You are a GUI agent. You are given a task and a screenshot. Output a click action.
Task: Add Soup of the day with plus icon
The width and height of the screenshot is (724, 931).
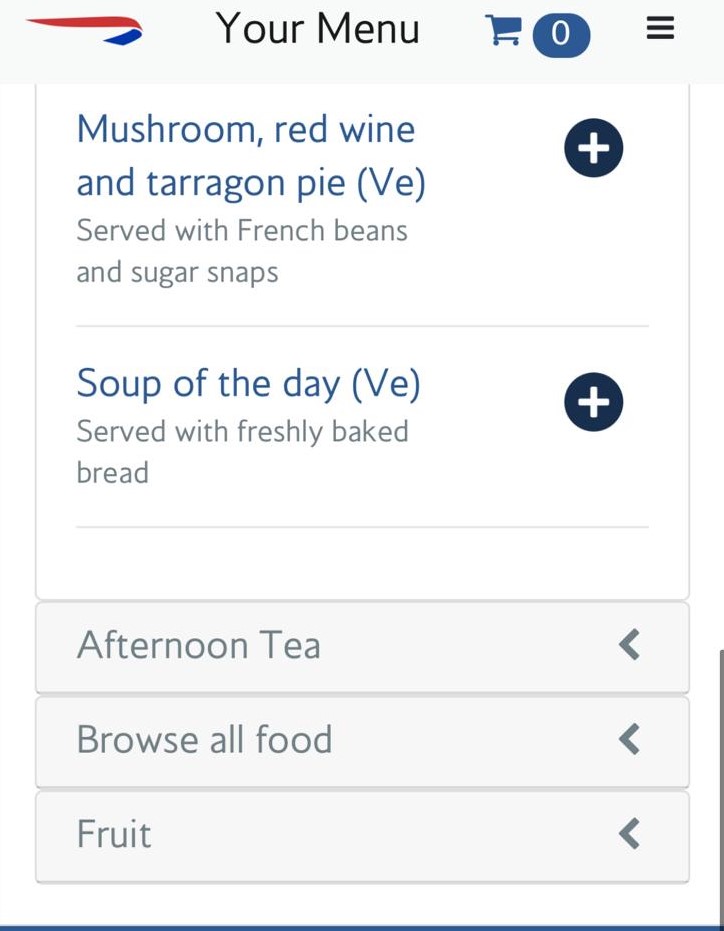(x=593, y=402)
